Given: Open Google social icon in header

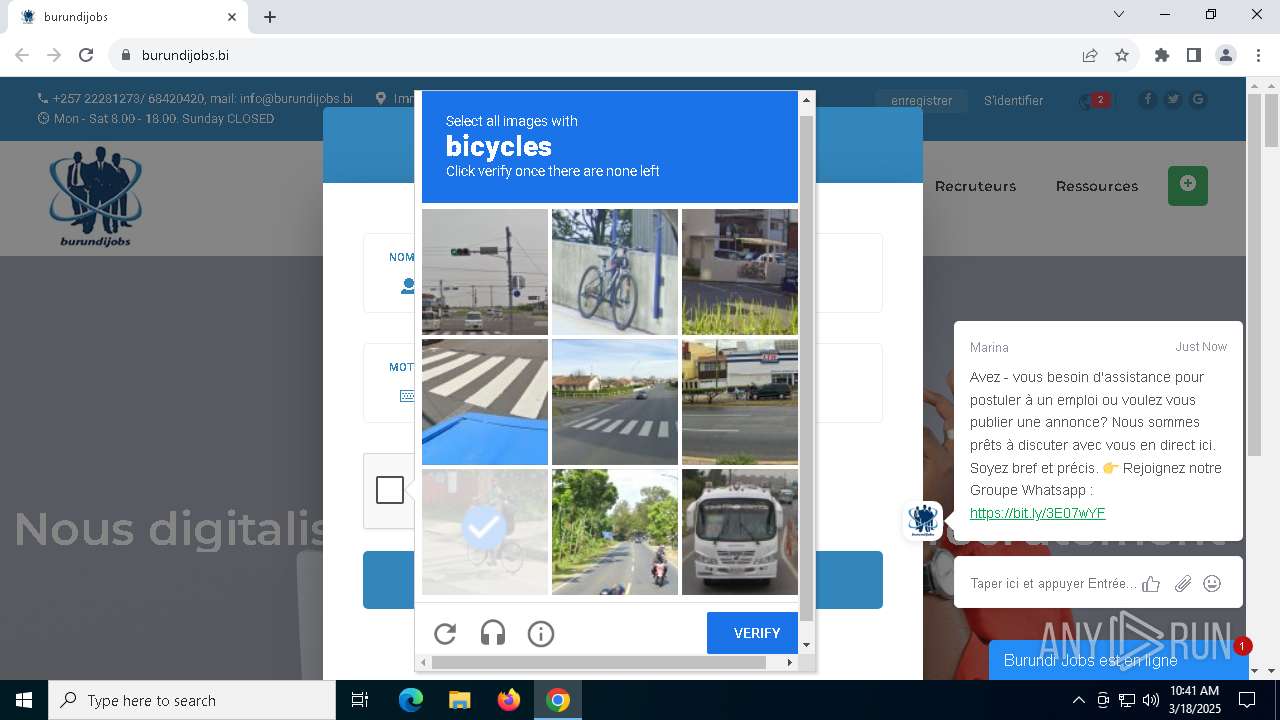Looking at the screenshot, I should pyautogui.click(x=1198, y=99).
